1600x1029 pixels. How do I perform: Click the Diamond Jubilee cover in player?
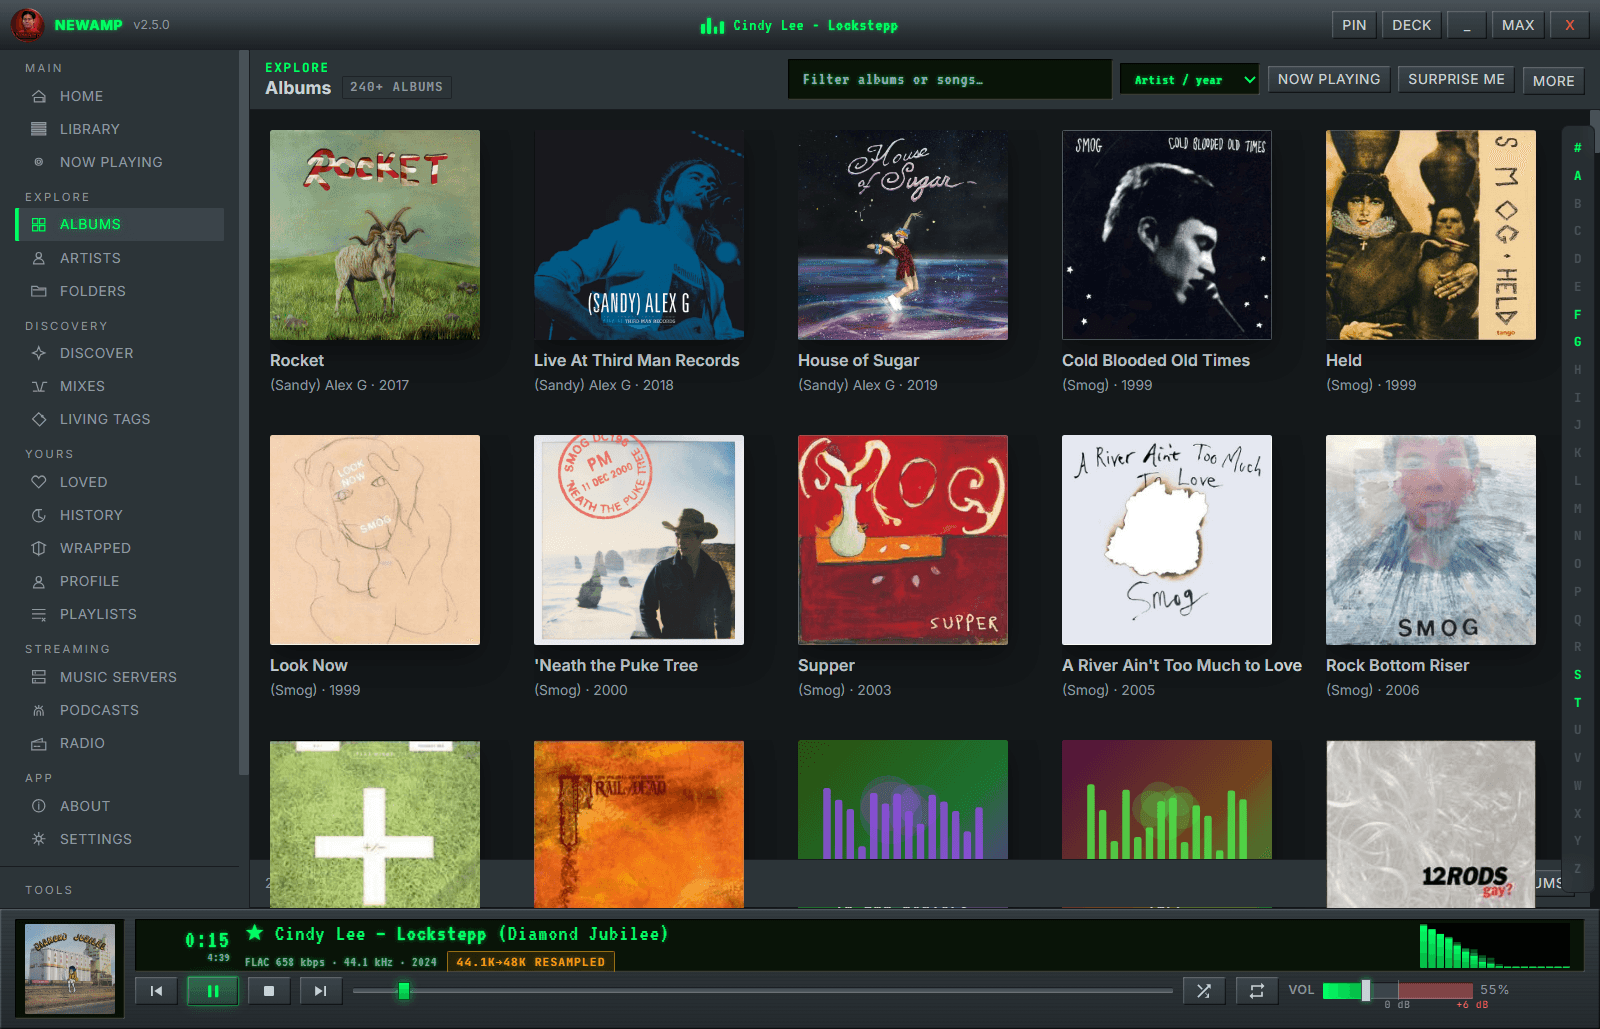coord(70,969)
